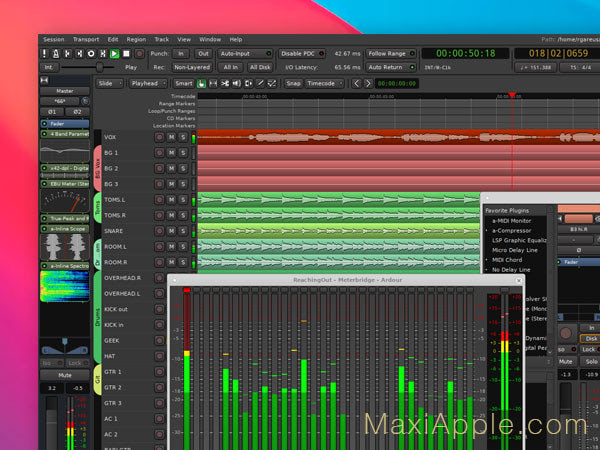Toggle the Fader processor enable LED

[44, 124]
